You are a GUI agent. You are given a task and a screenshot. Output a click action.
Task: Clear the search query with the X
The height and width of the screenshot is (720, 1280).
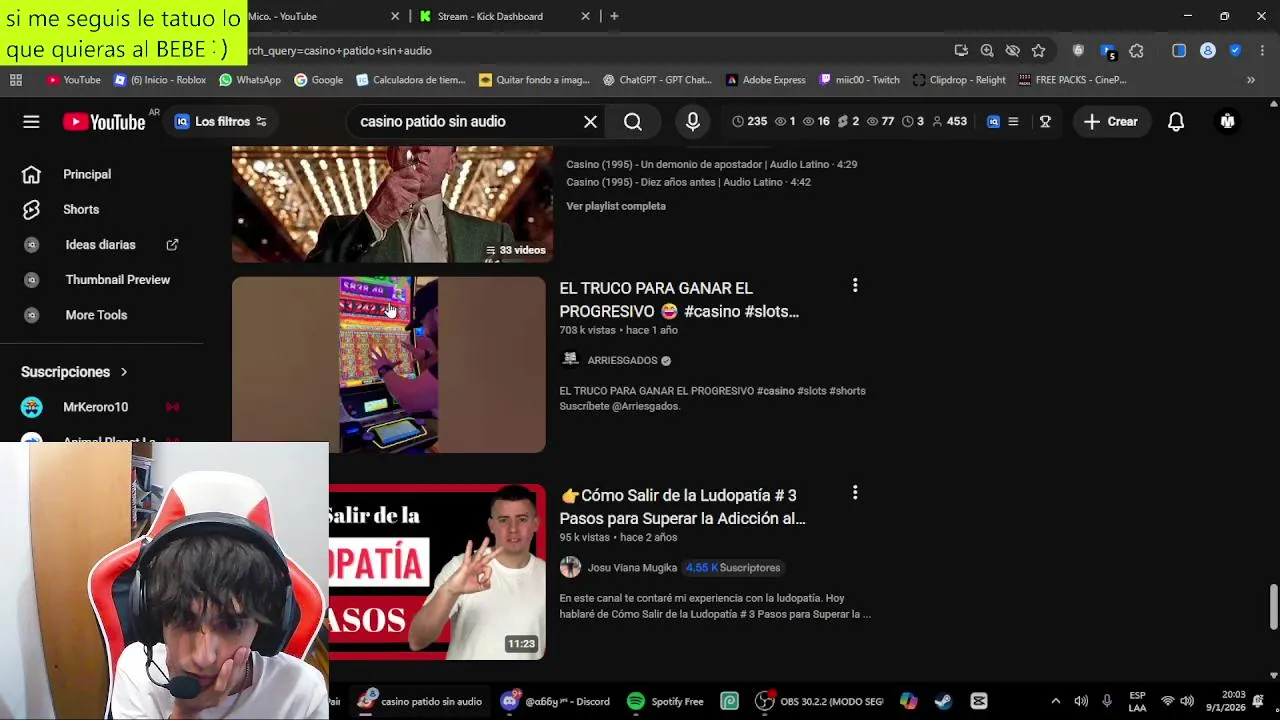pyautogui.click(x=590, y=121)
